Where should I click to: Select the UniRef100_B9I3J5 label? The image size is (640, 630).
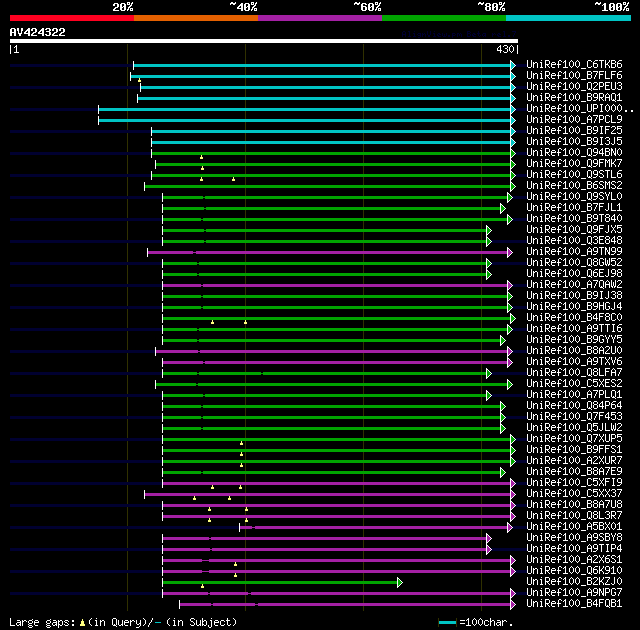[574, 142]
